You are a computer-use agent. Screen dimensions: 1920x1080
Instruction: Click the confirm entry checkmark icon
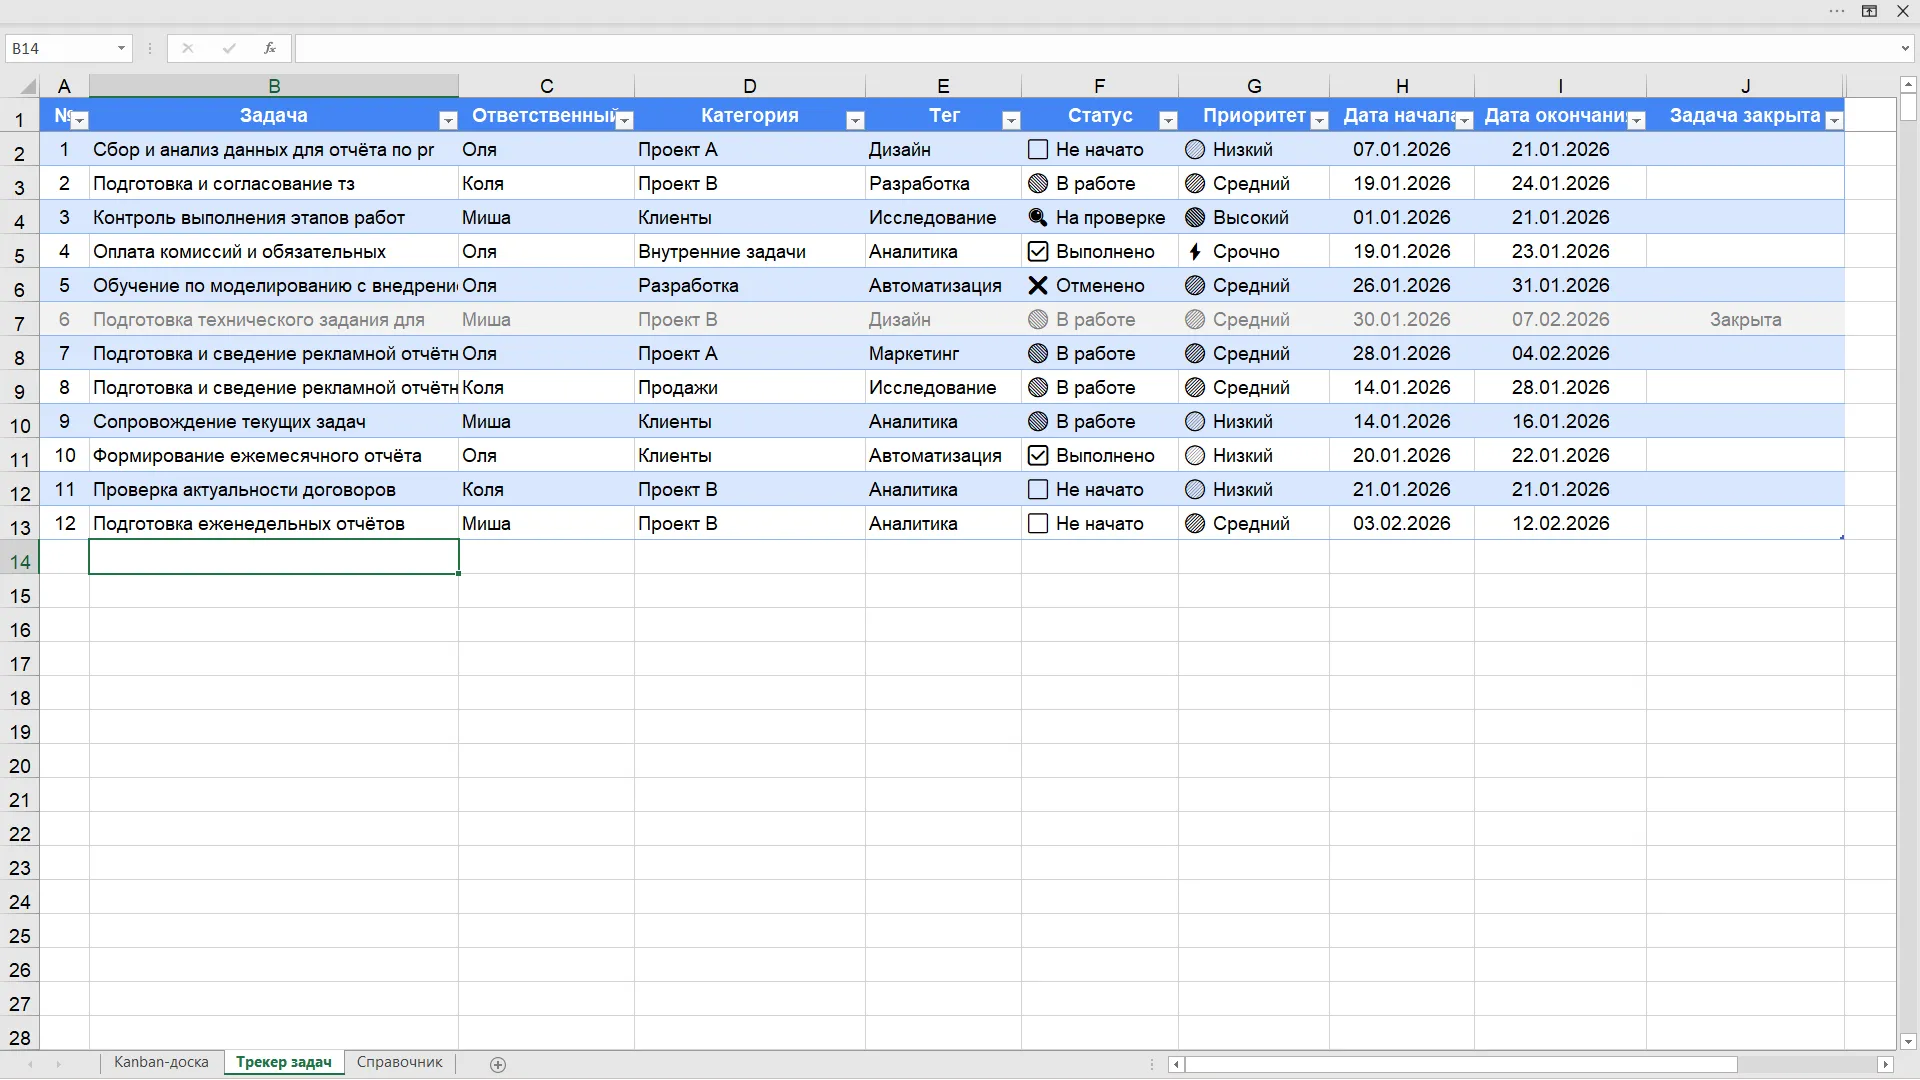tap(229, 48)
